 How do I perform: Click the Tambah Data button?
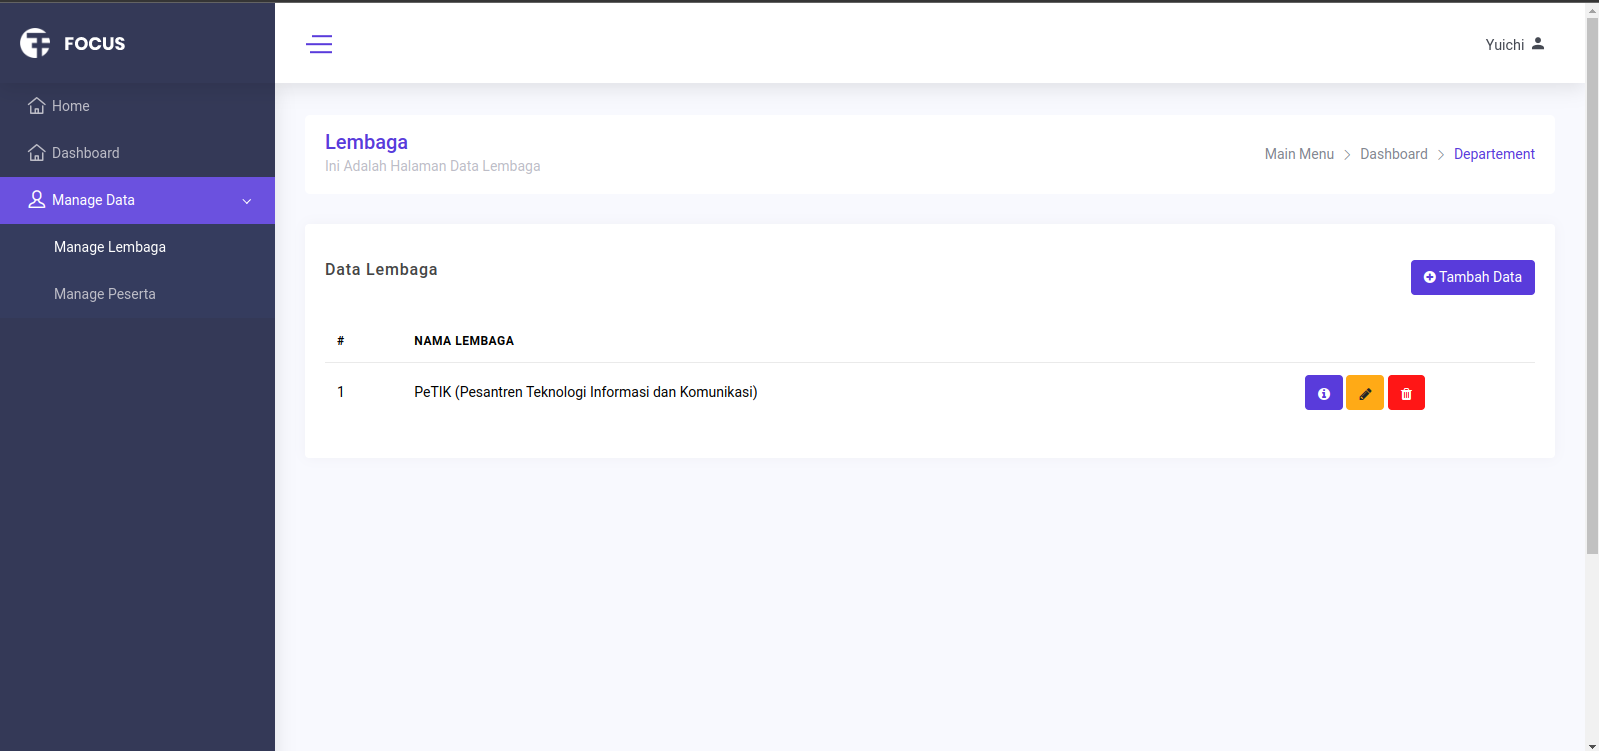point(1472,277)
